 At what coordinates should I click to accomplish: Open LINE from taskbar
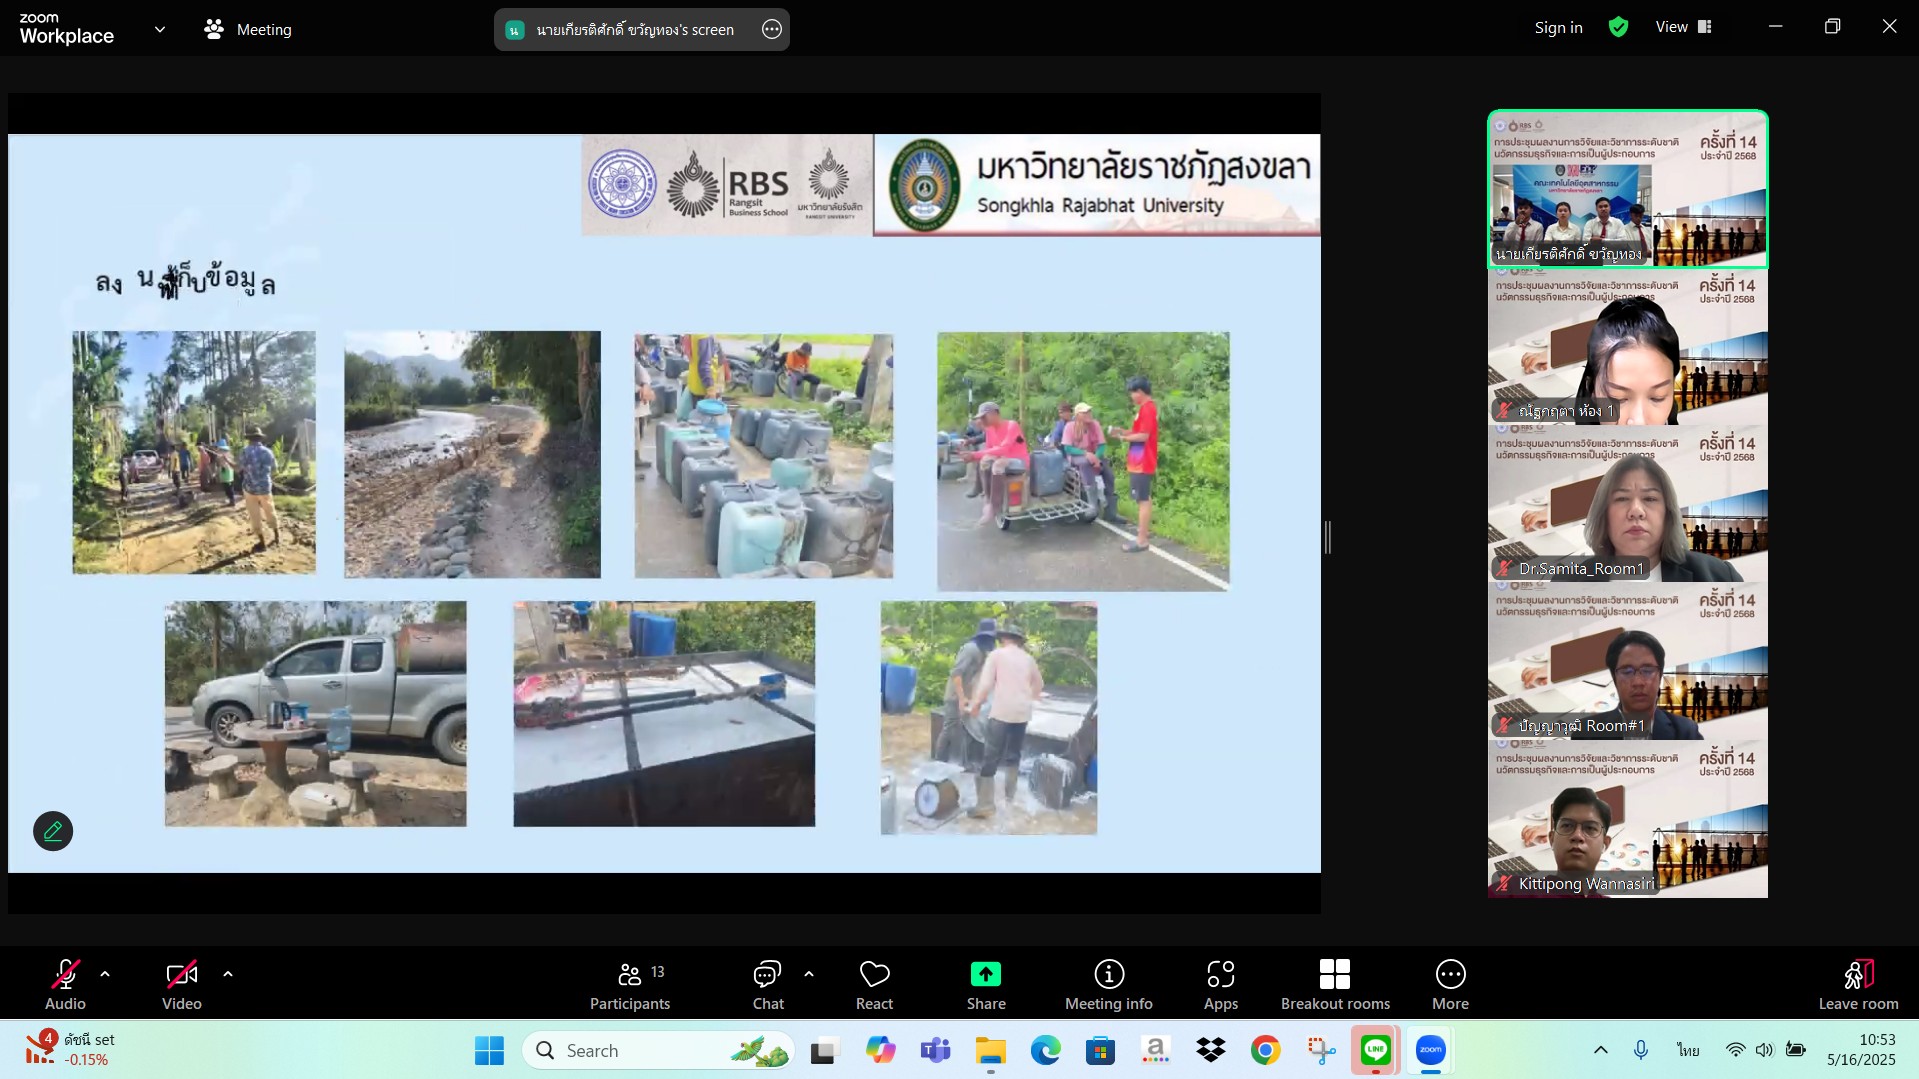[x=1376, y=1050]
